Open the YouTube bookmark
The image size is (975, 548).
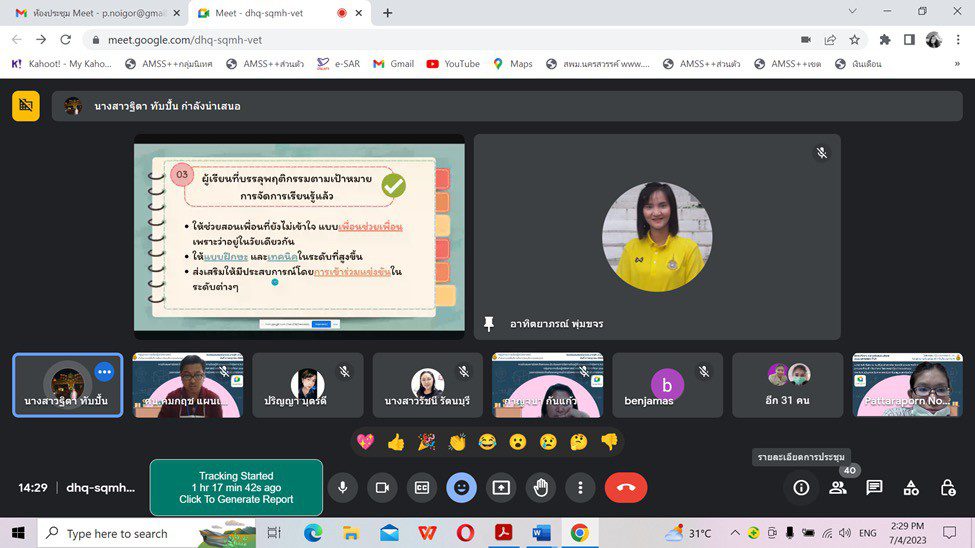453,63
